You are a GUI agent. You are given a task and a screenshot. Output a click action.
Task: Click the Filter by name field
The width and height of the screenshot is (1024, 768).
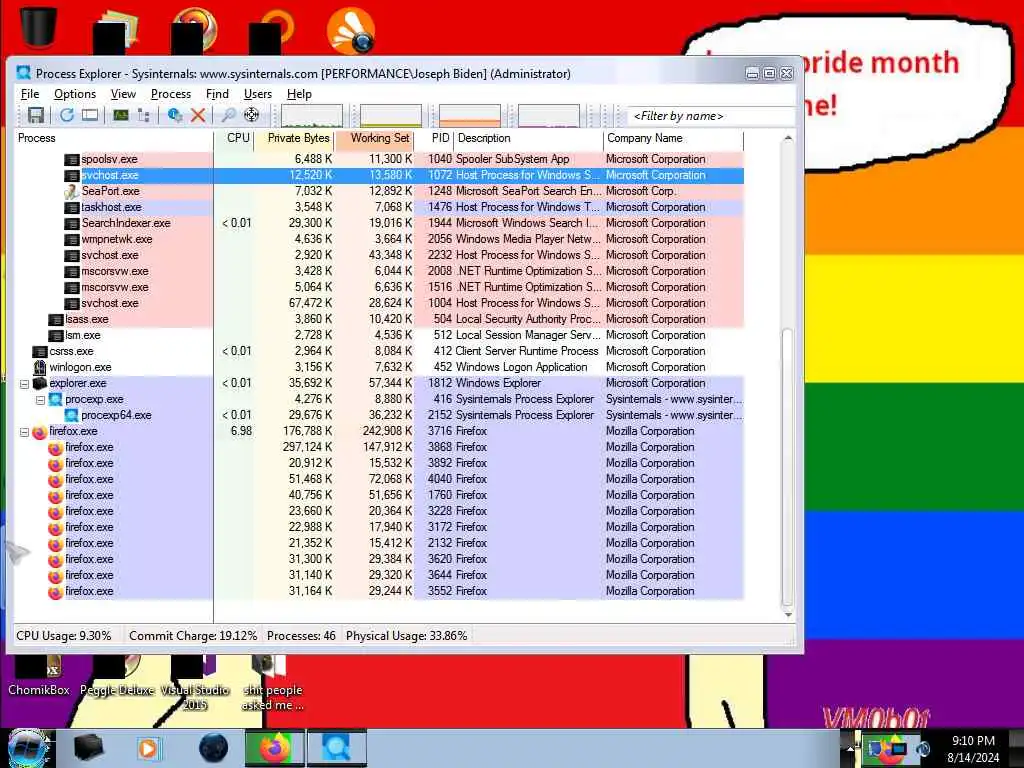click(x=711, y=116)
